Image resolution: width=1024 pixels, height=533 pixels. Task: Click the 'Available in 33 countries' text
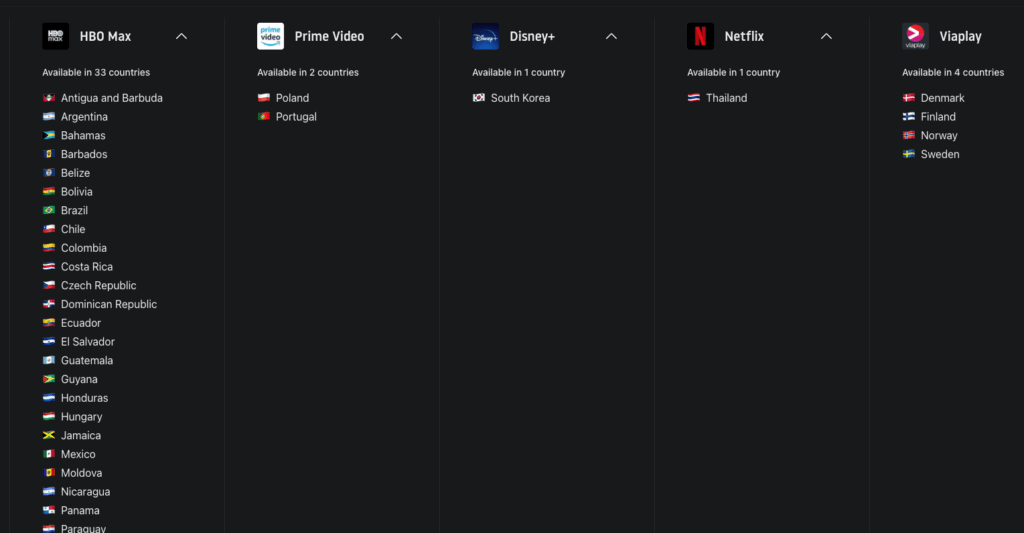point(96,73)
